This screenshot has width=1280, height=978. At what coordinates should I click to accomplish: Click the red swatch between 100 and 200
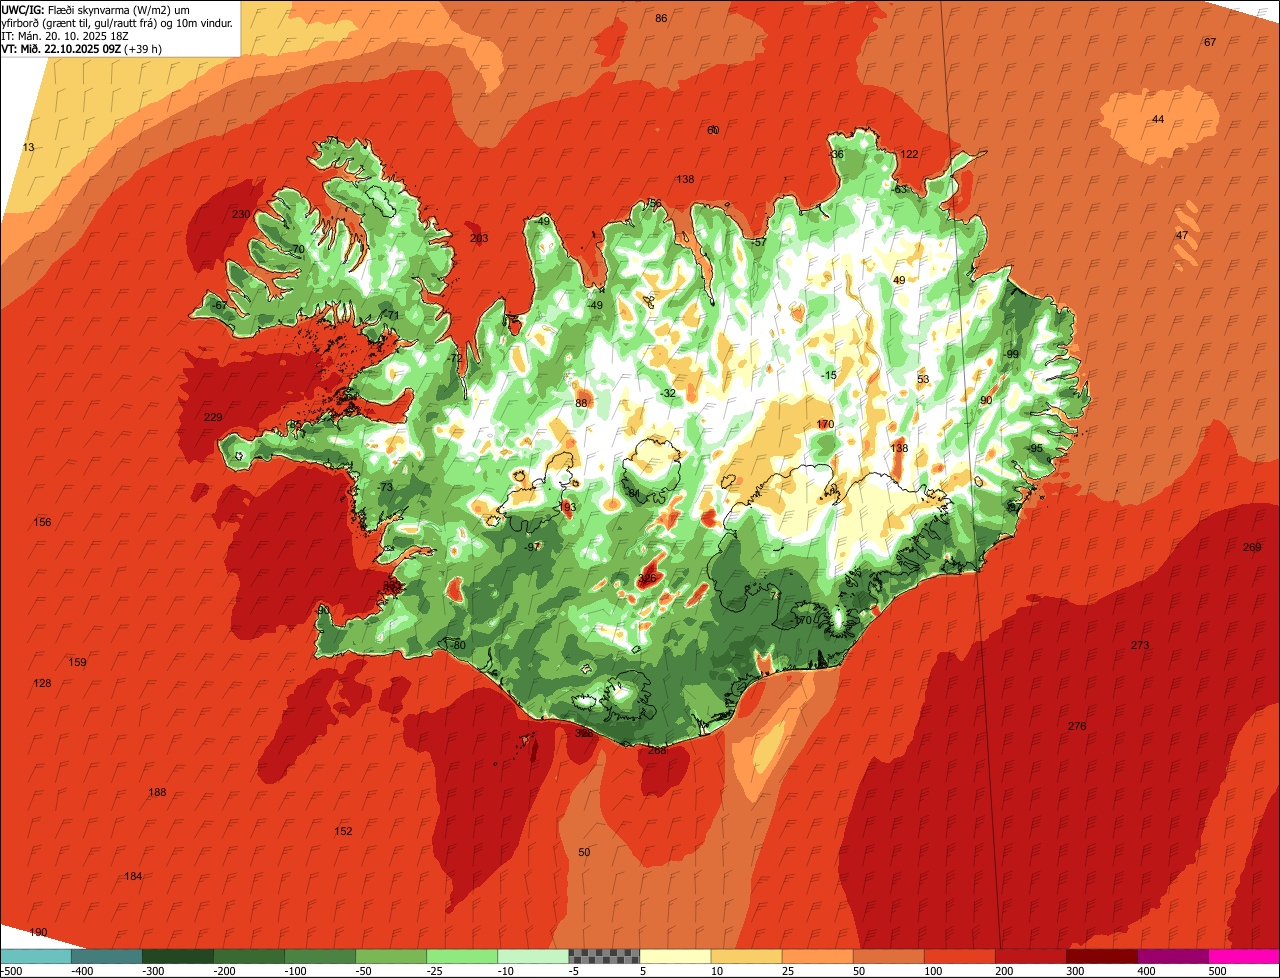(x=959, y=956)
